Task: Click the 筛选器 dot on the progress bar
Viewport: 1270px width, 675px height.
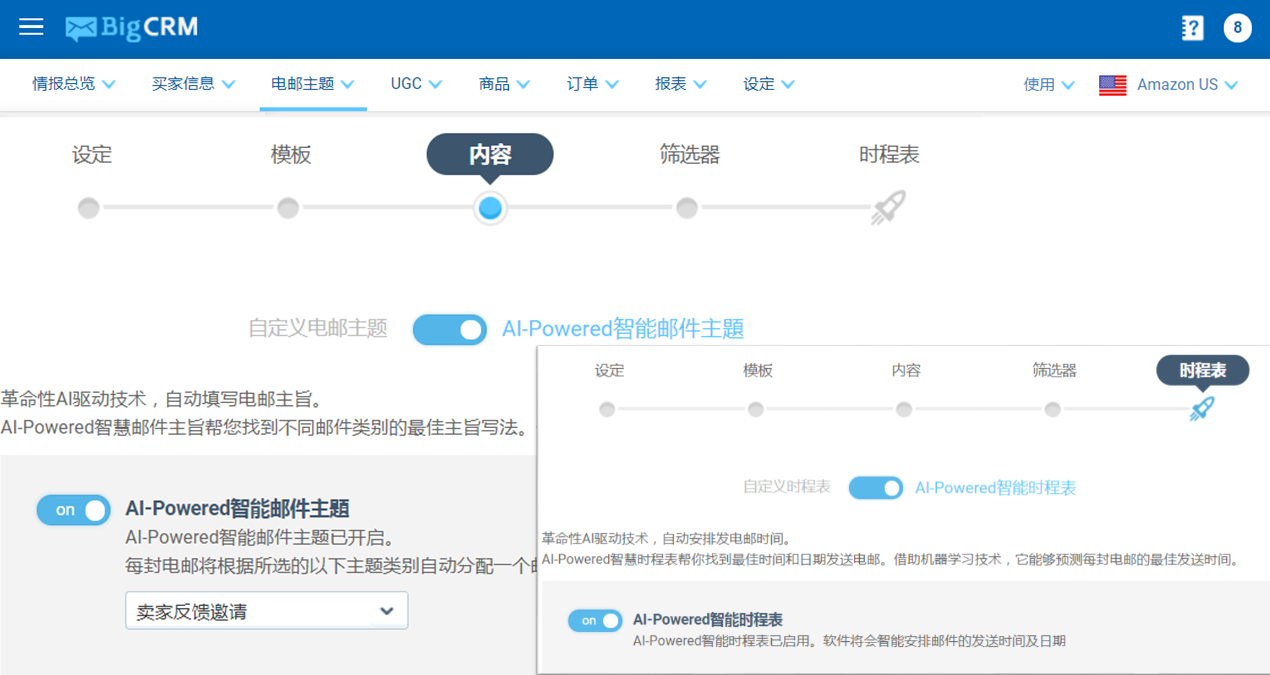Action: tap(687, 208)
